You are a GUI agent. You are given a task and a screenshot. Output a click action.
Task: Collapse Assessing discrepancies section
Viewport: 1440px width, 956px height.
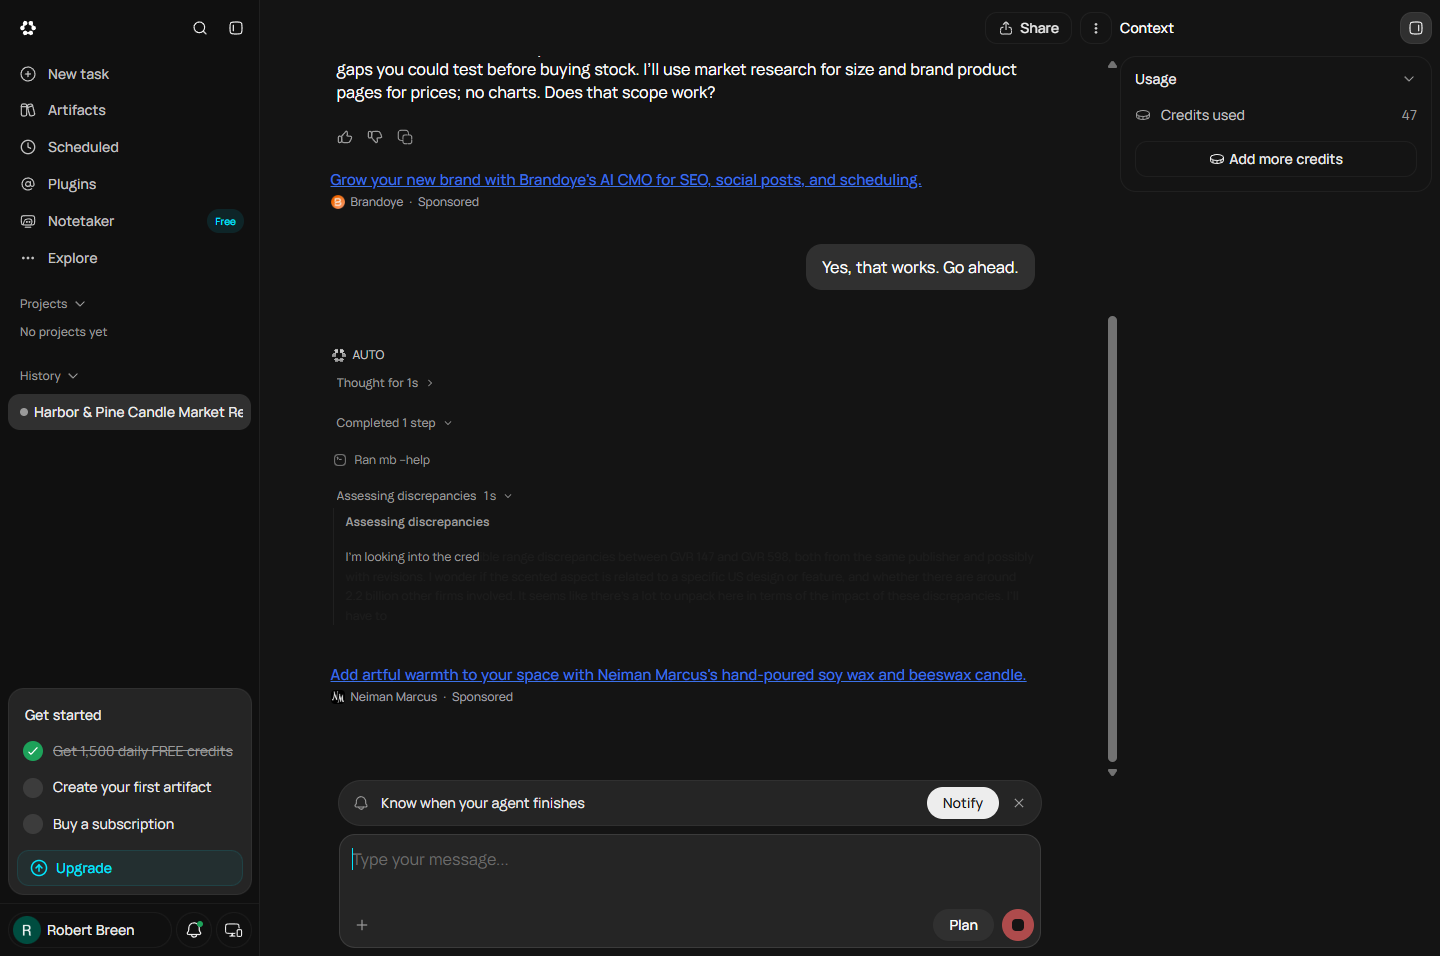pos(424,496)
